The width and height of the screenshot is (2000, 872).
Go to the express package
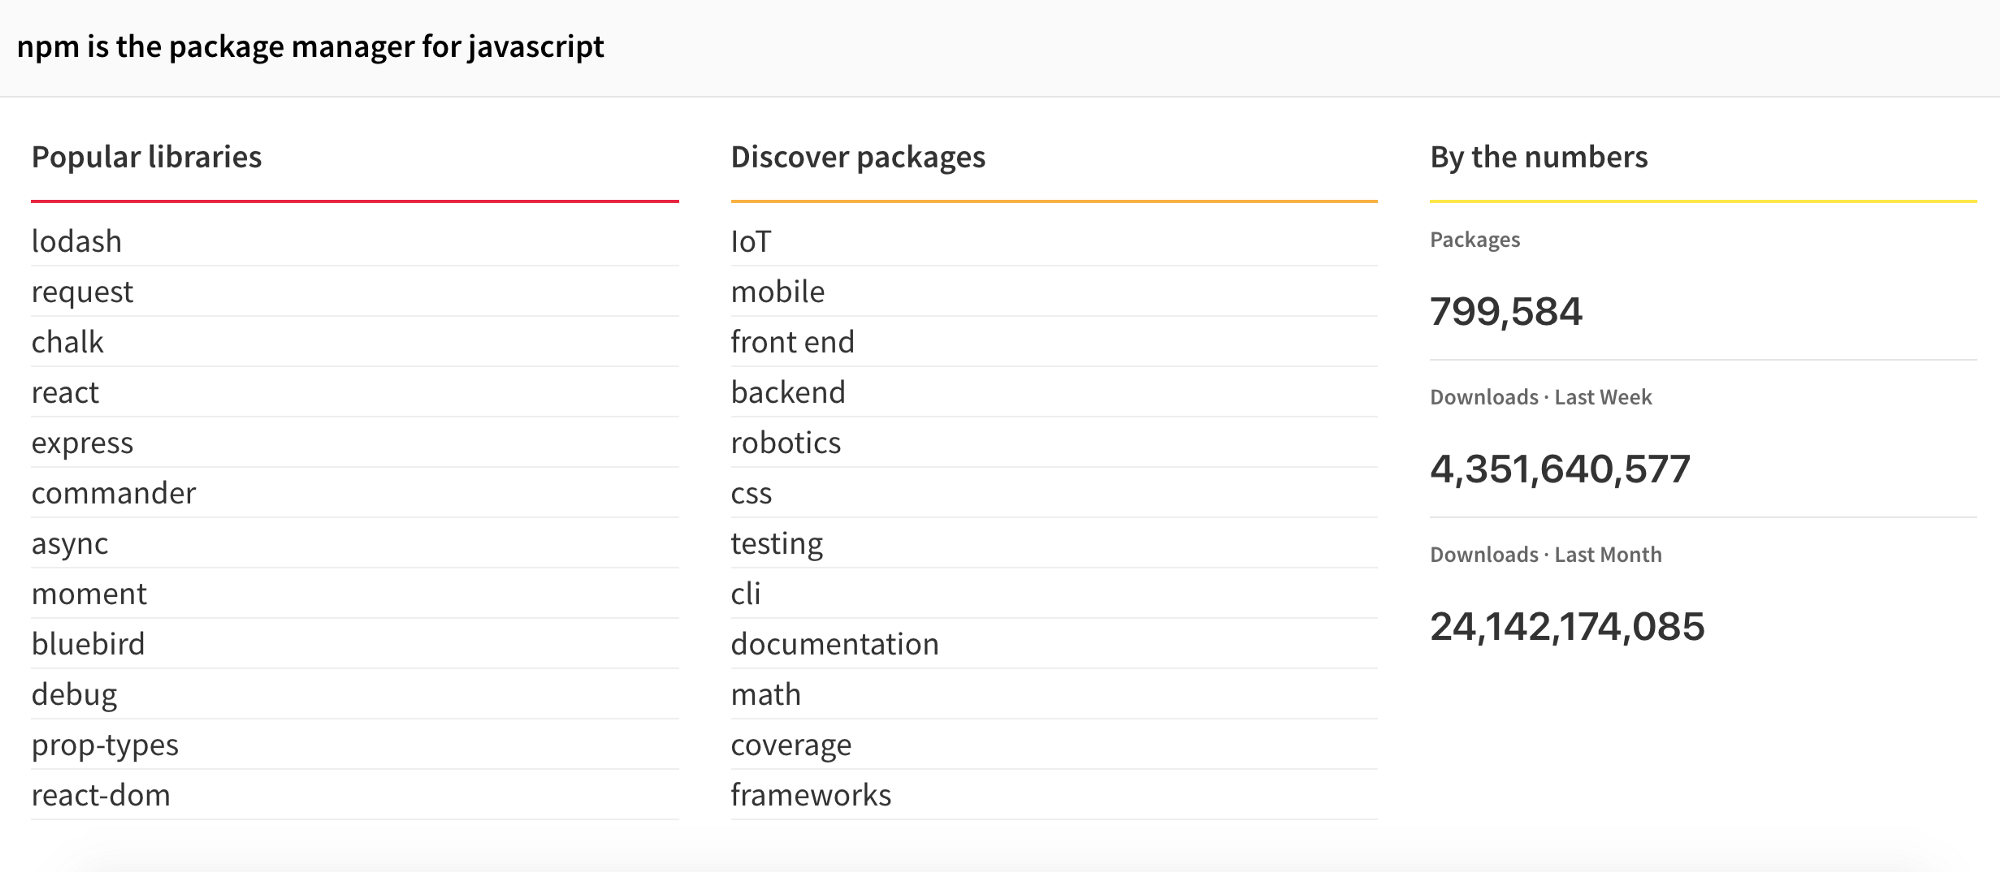[82, 443]
